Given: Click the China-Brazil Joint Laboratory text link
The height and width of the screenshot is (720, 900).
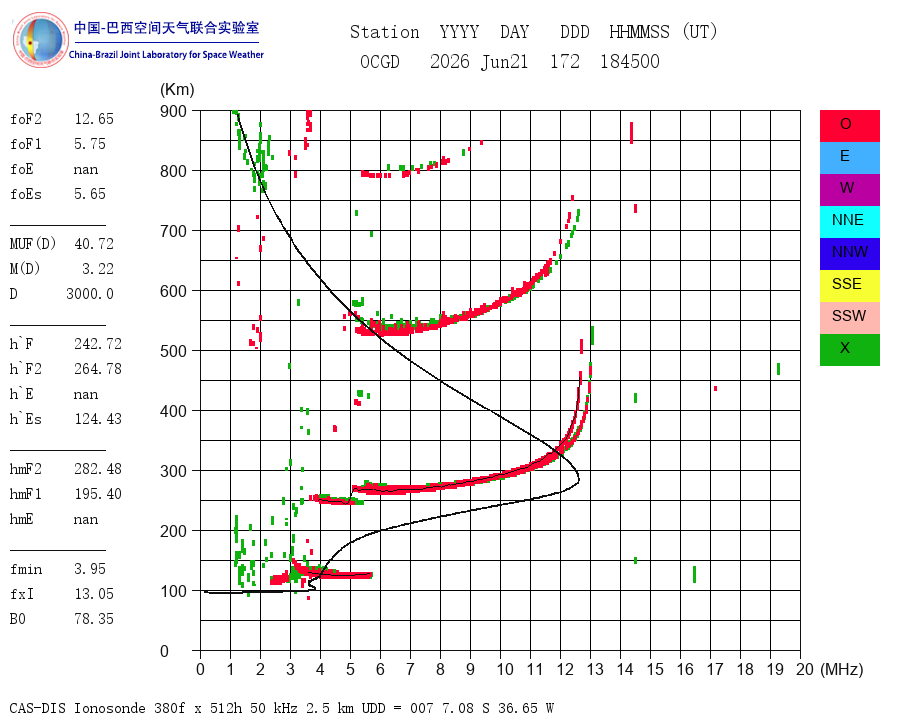Looking at the screenshot, I should pyautogui.click(x=166, y=55).
